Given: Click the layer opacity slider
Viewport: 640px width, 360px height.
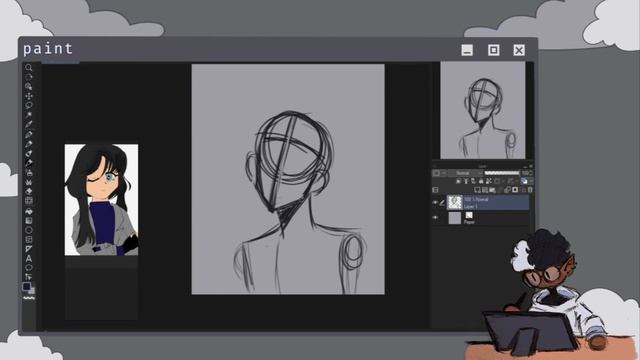Looking at the screenshot, I should click(x=502, y=173).
